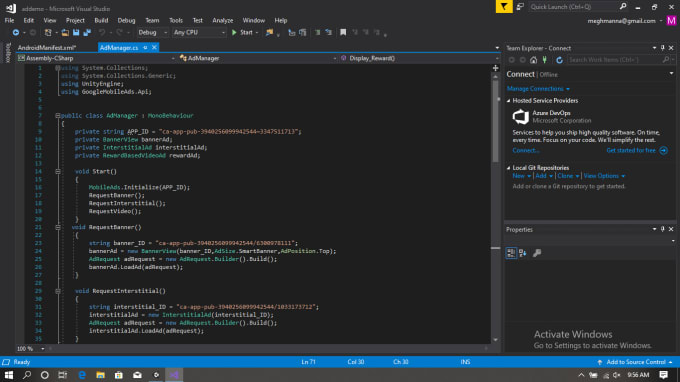Open the Action Center notification icon
The width and height of the screenshot is (680, 382).
664,375
